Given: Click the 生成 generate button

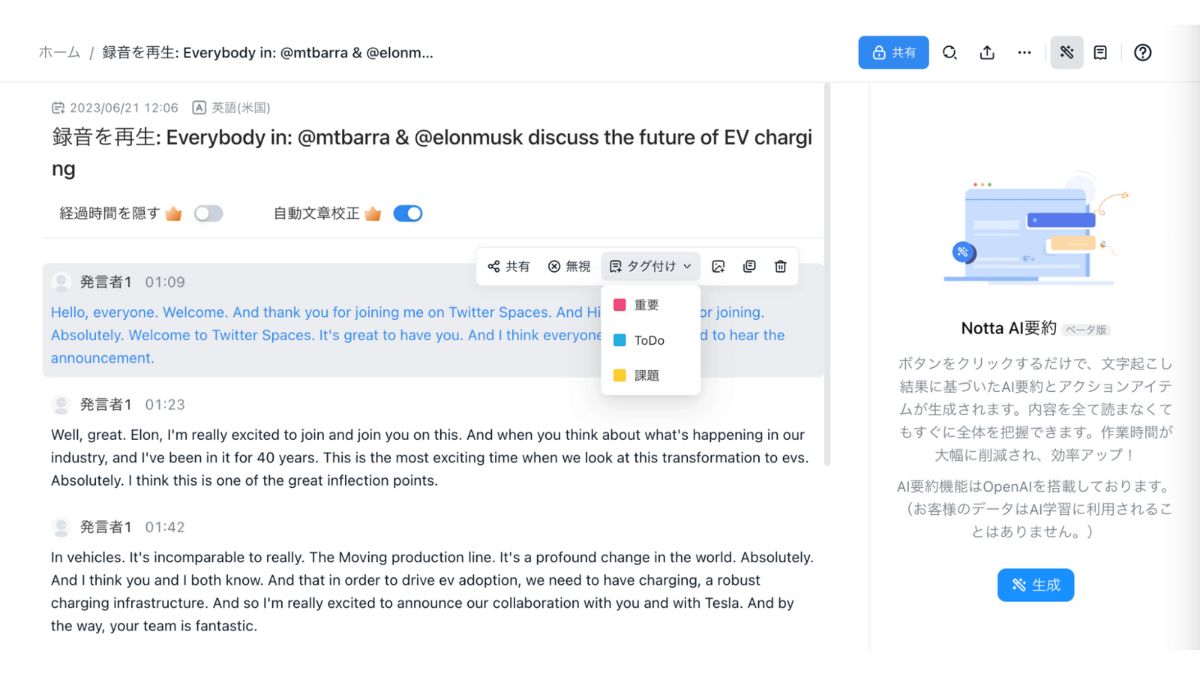Looking at the screenshot, I should (x=1035, y=585).
